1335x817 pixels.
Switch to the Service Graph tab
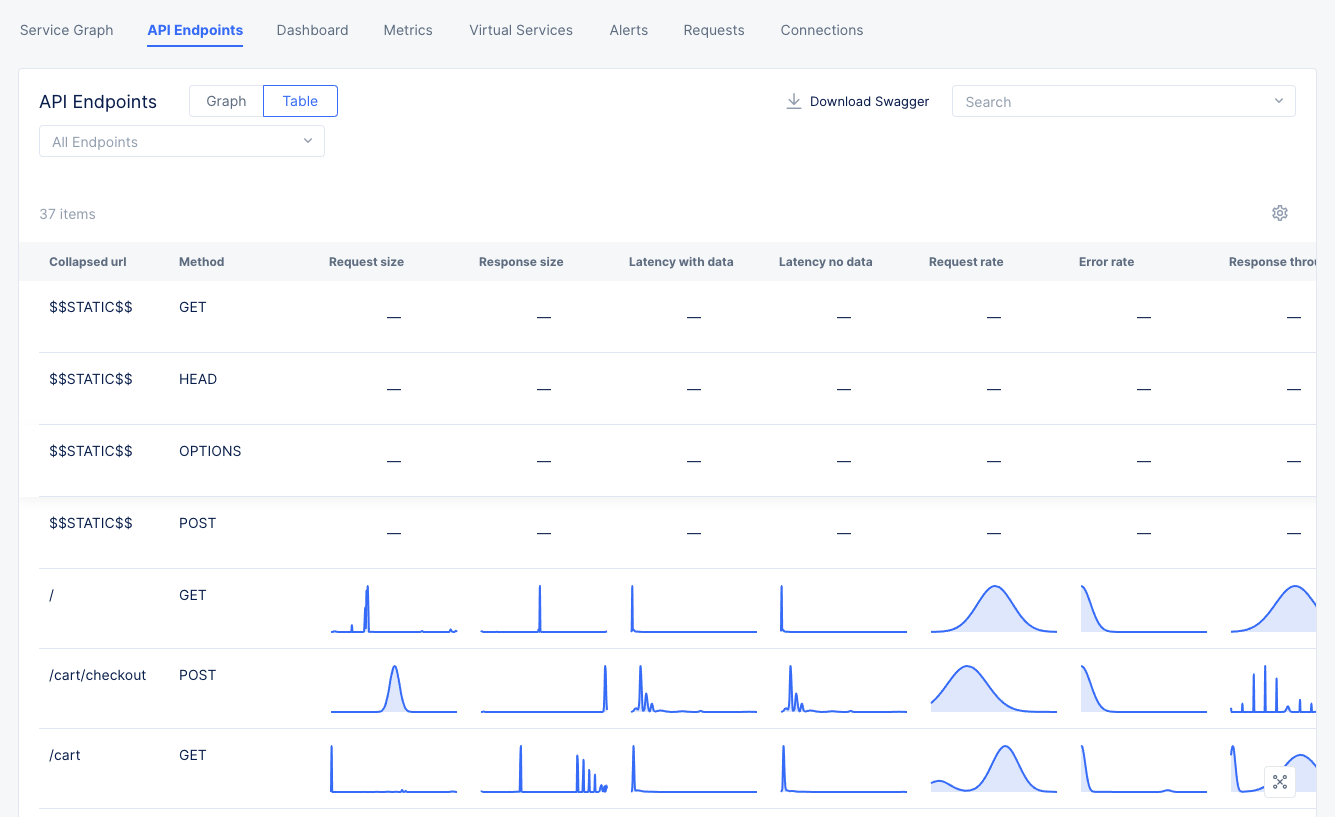click(66, 30)
